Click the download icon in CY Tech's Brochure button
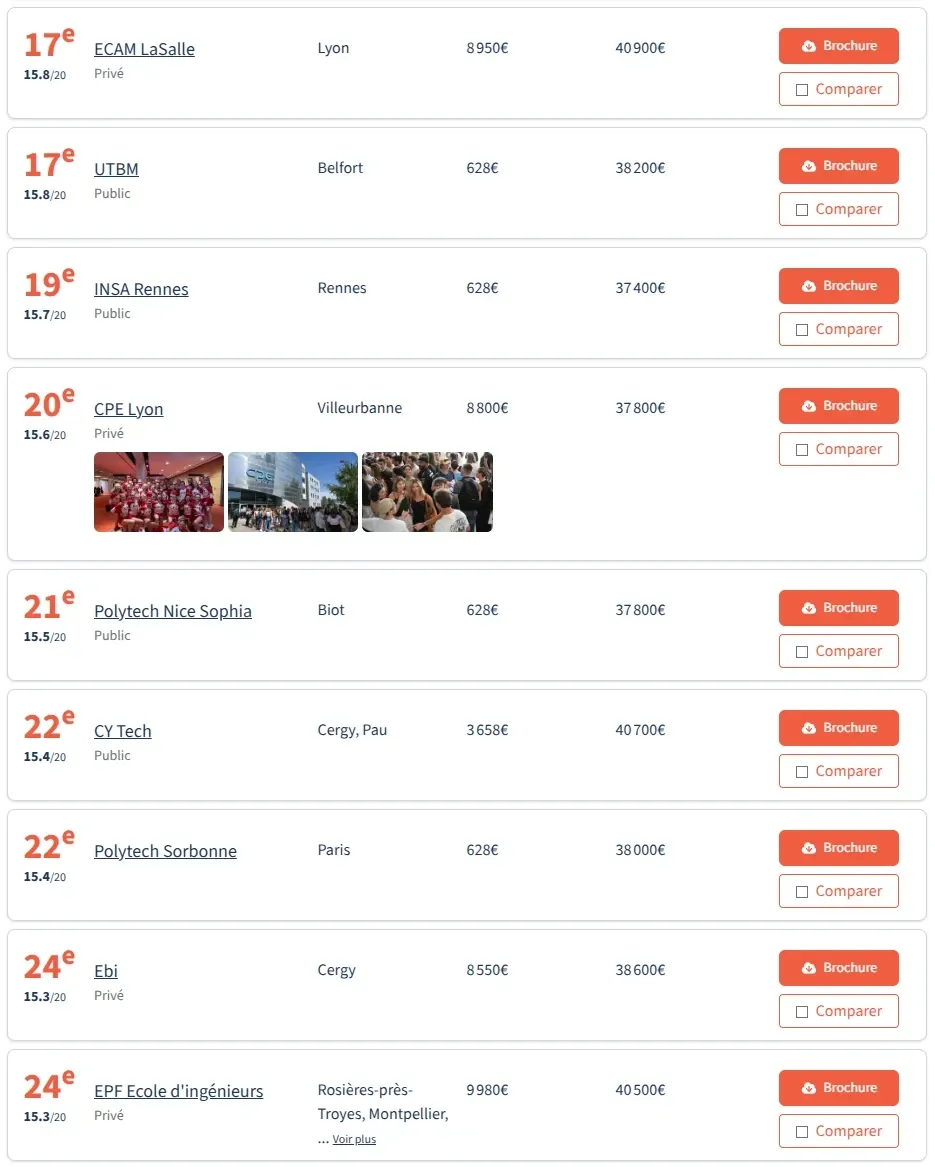 coord(809,728)
